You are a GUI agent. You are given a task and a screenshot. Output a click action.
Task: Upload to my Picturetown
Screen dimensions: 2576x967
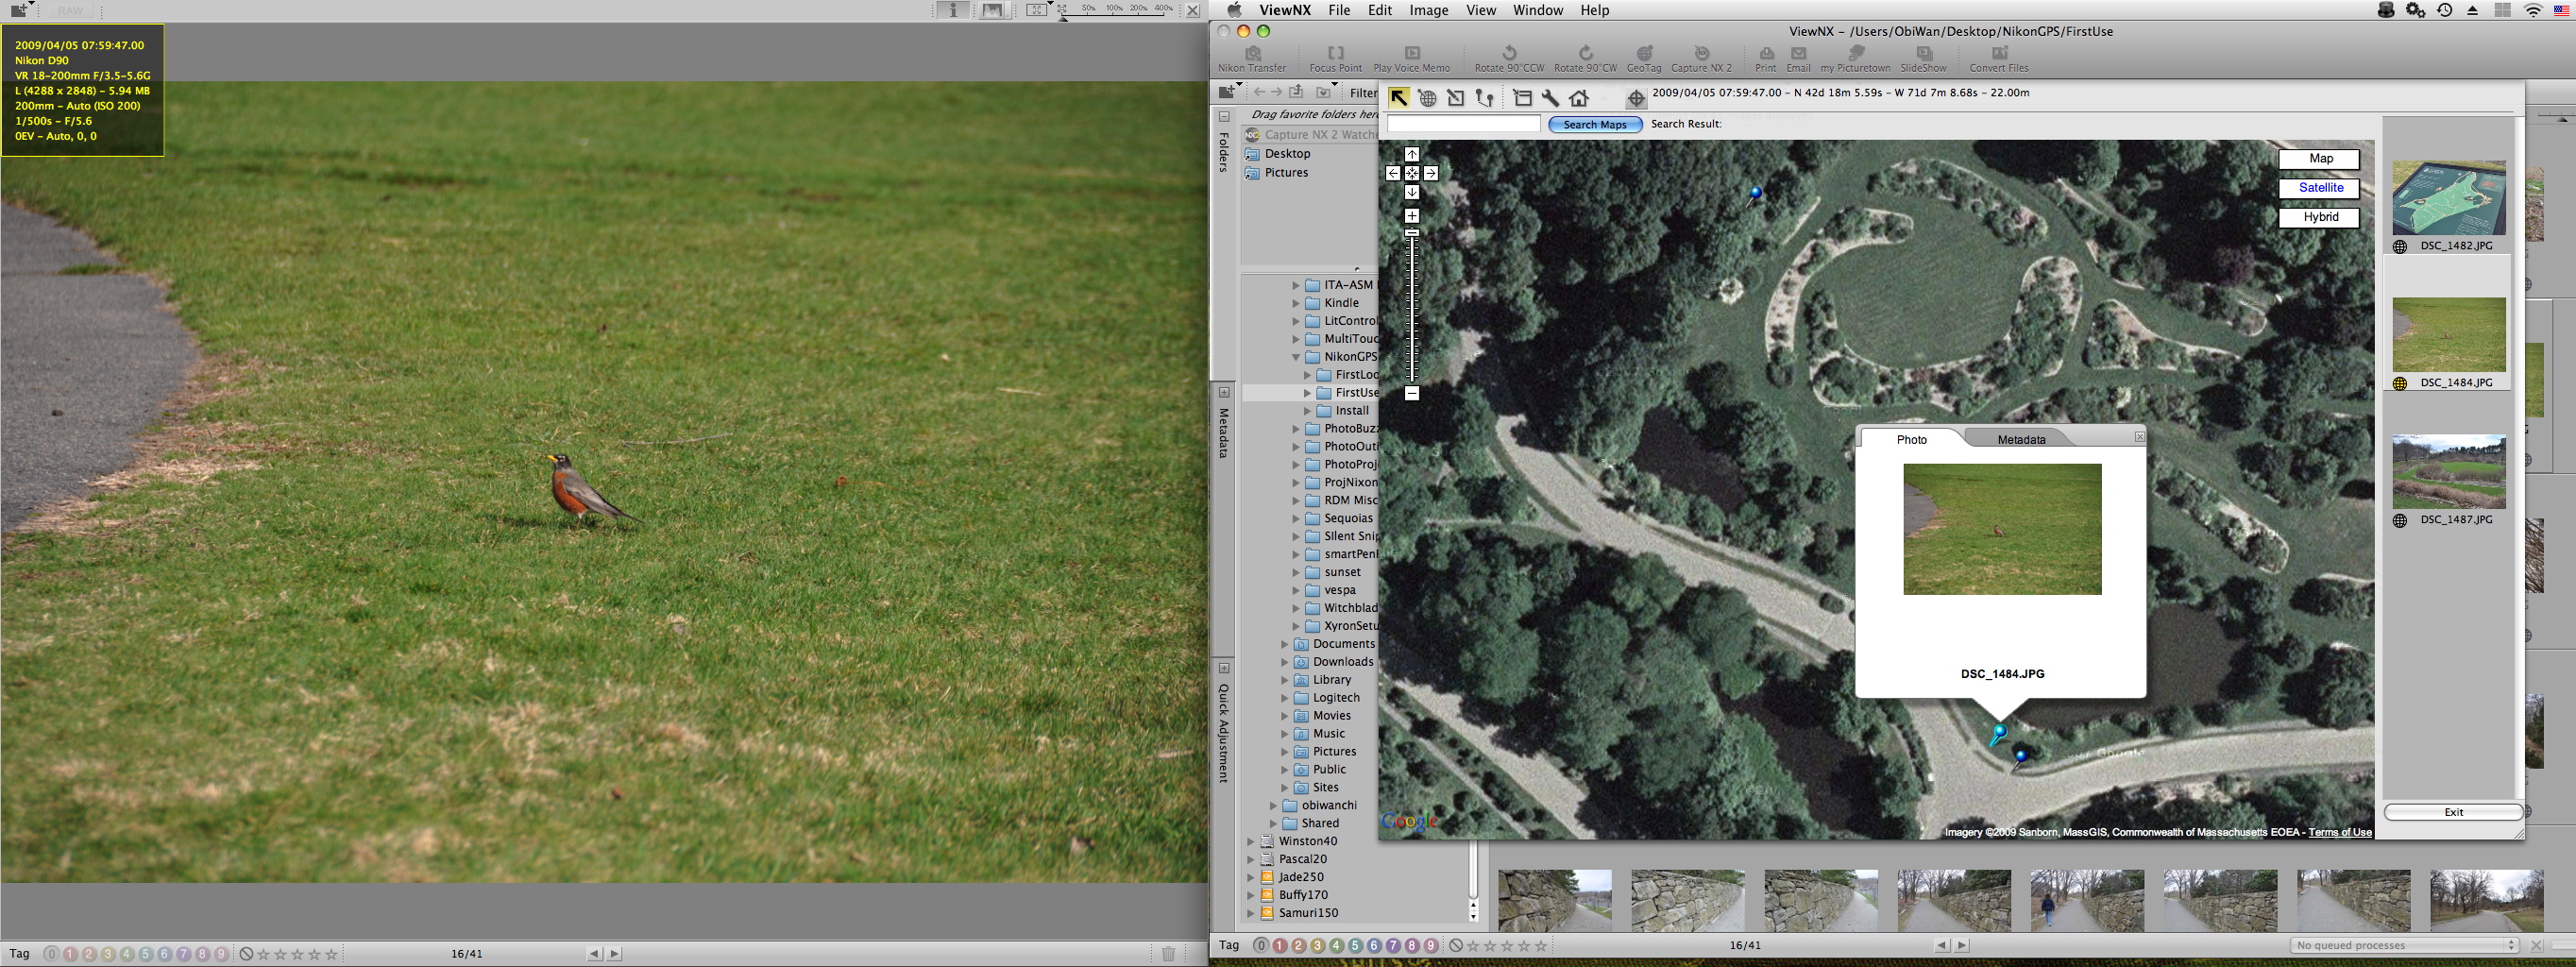click(x=1855, y=59)
